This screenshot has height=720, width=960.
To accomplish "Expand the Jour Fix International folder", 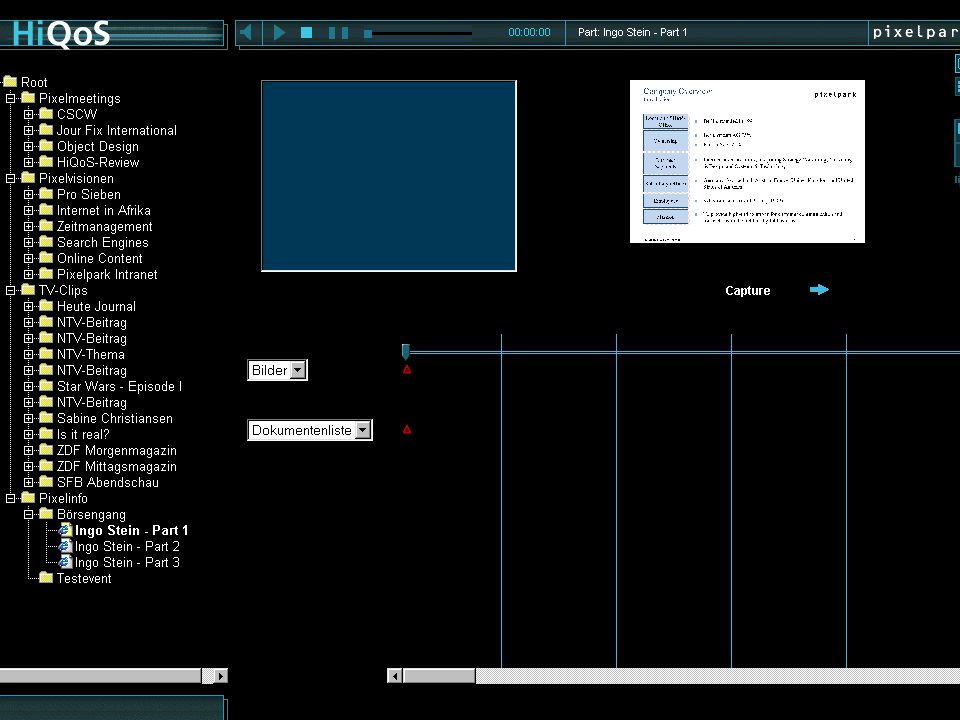I will click(x=28, y=130).
